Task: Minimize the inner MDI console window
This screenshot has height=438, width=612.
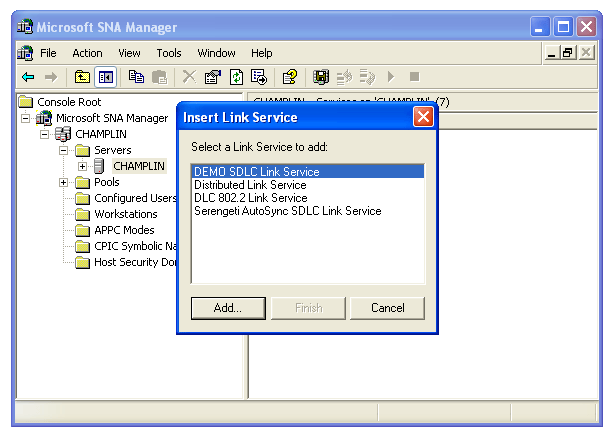Action: [x=552, y=53]
